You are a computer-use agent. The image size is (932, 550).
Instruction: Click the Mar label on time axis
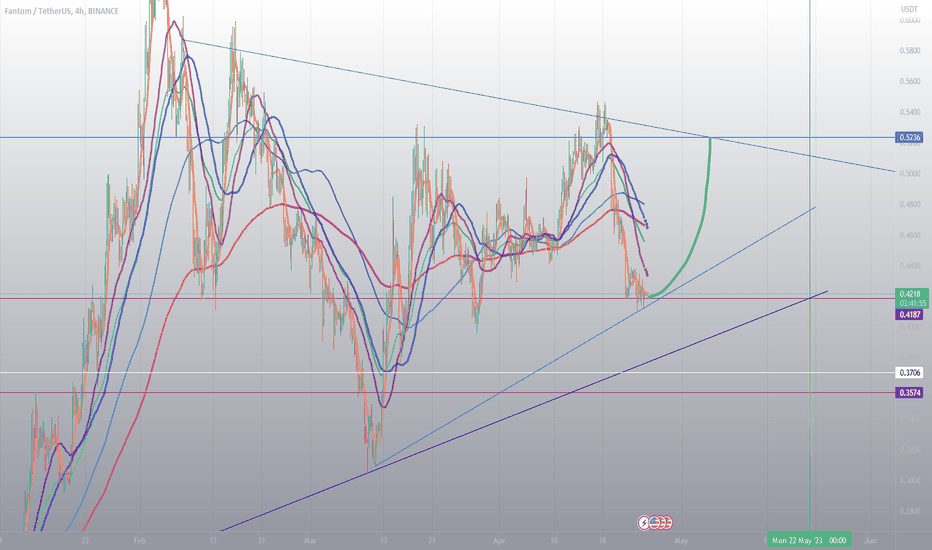(310, 540)
